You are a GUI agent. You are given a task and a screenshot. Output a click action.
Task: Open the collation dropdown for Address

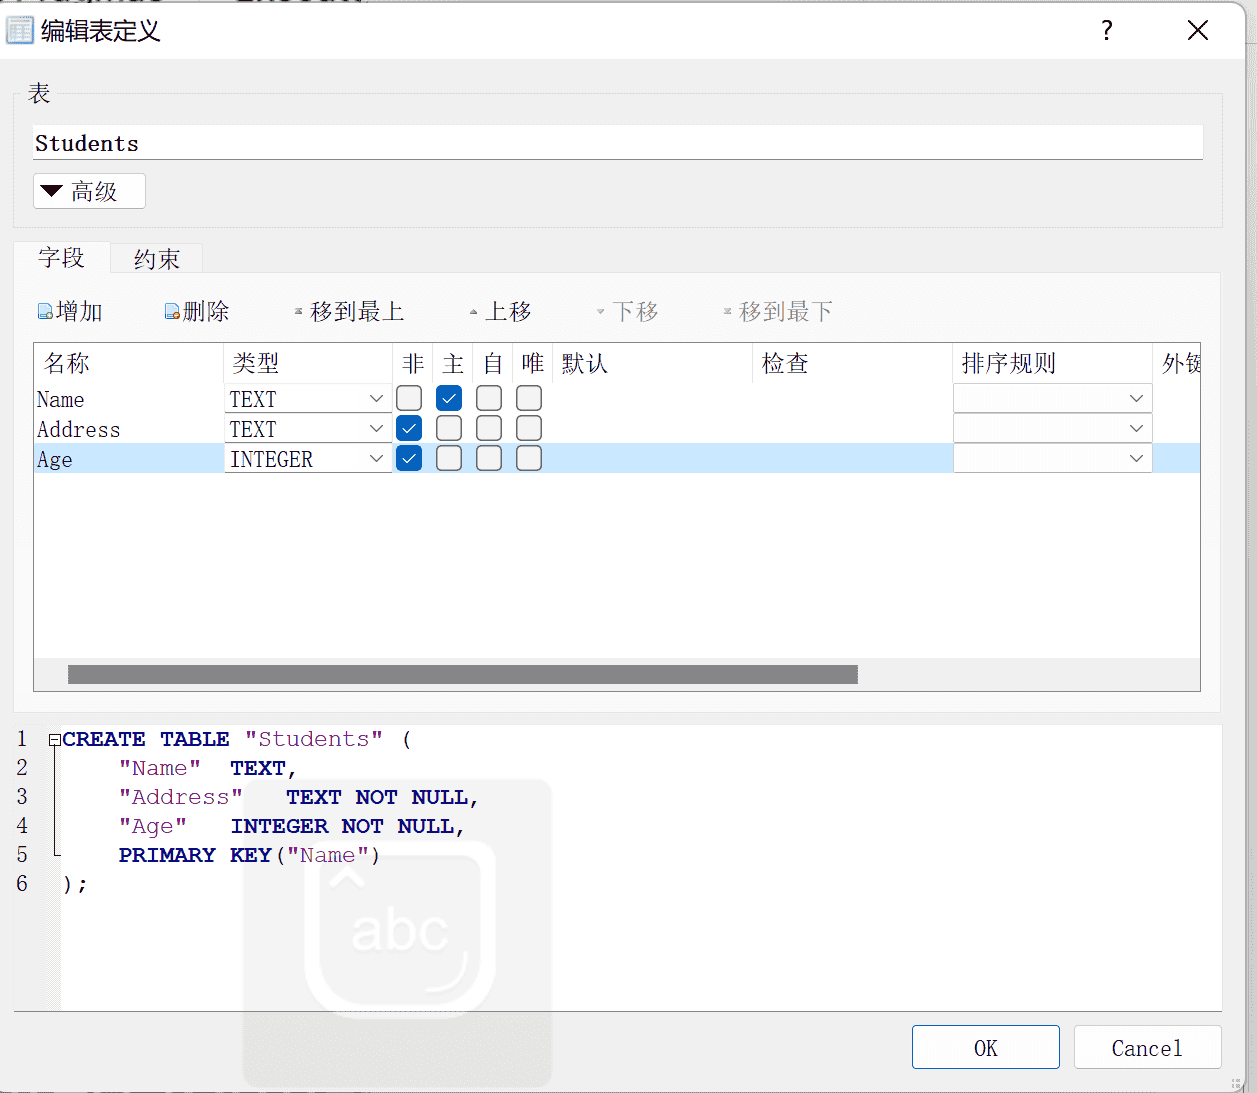pyautogui.click(x=1137, y=428)
